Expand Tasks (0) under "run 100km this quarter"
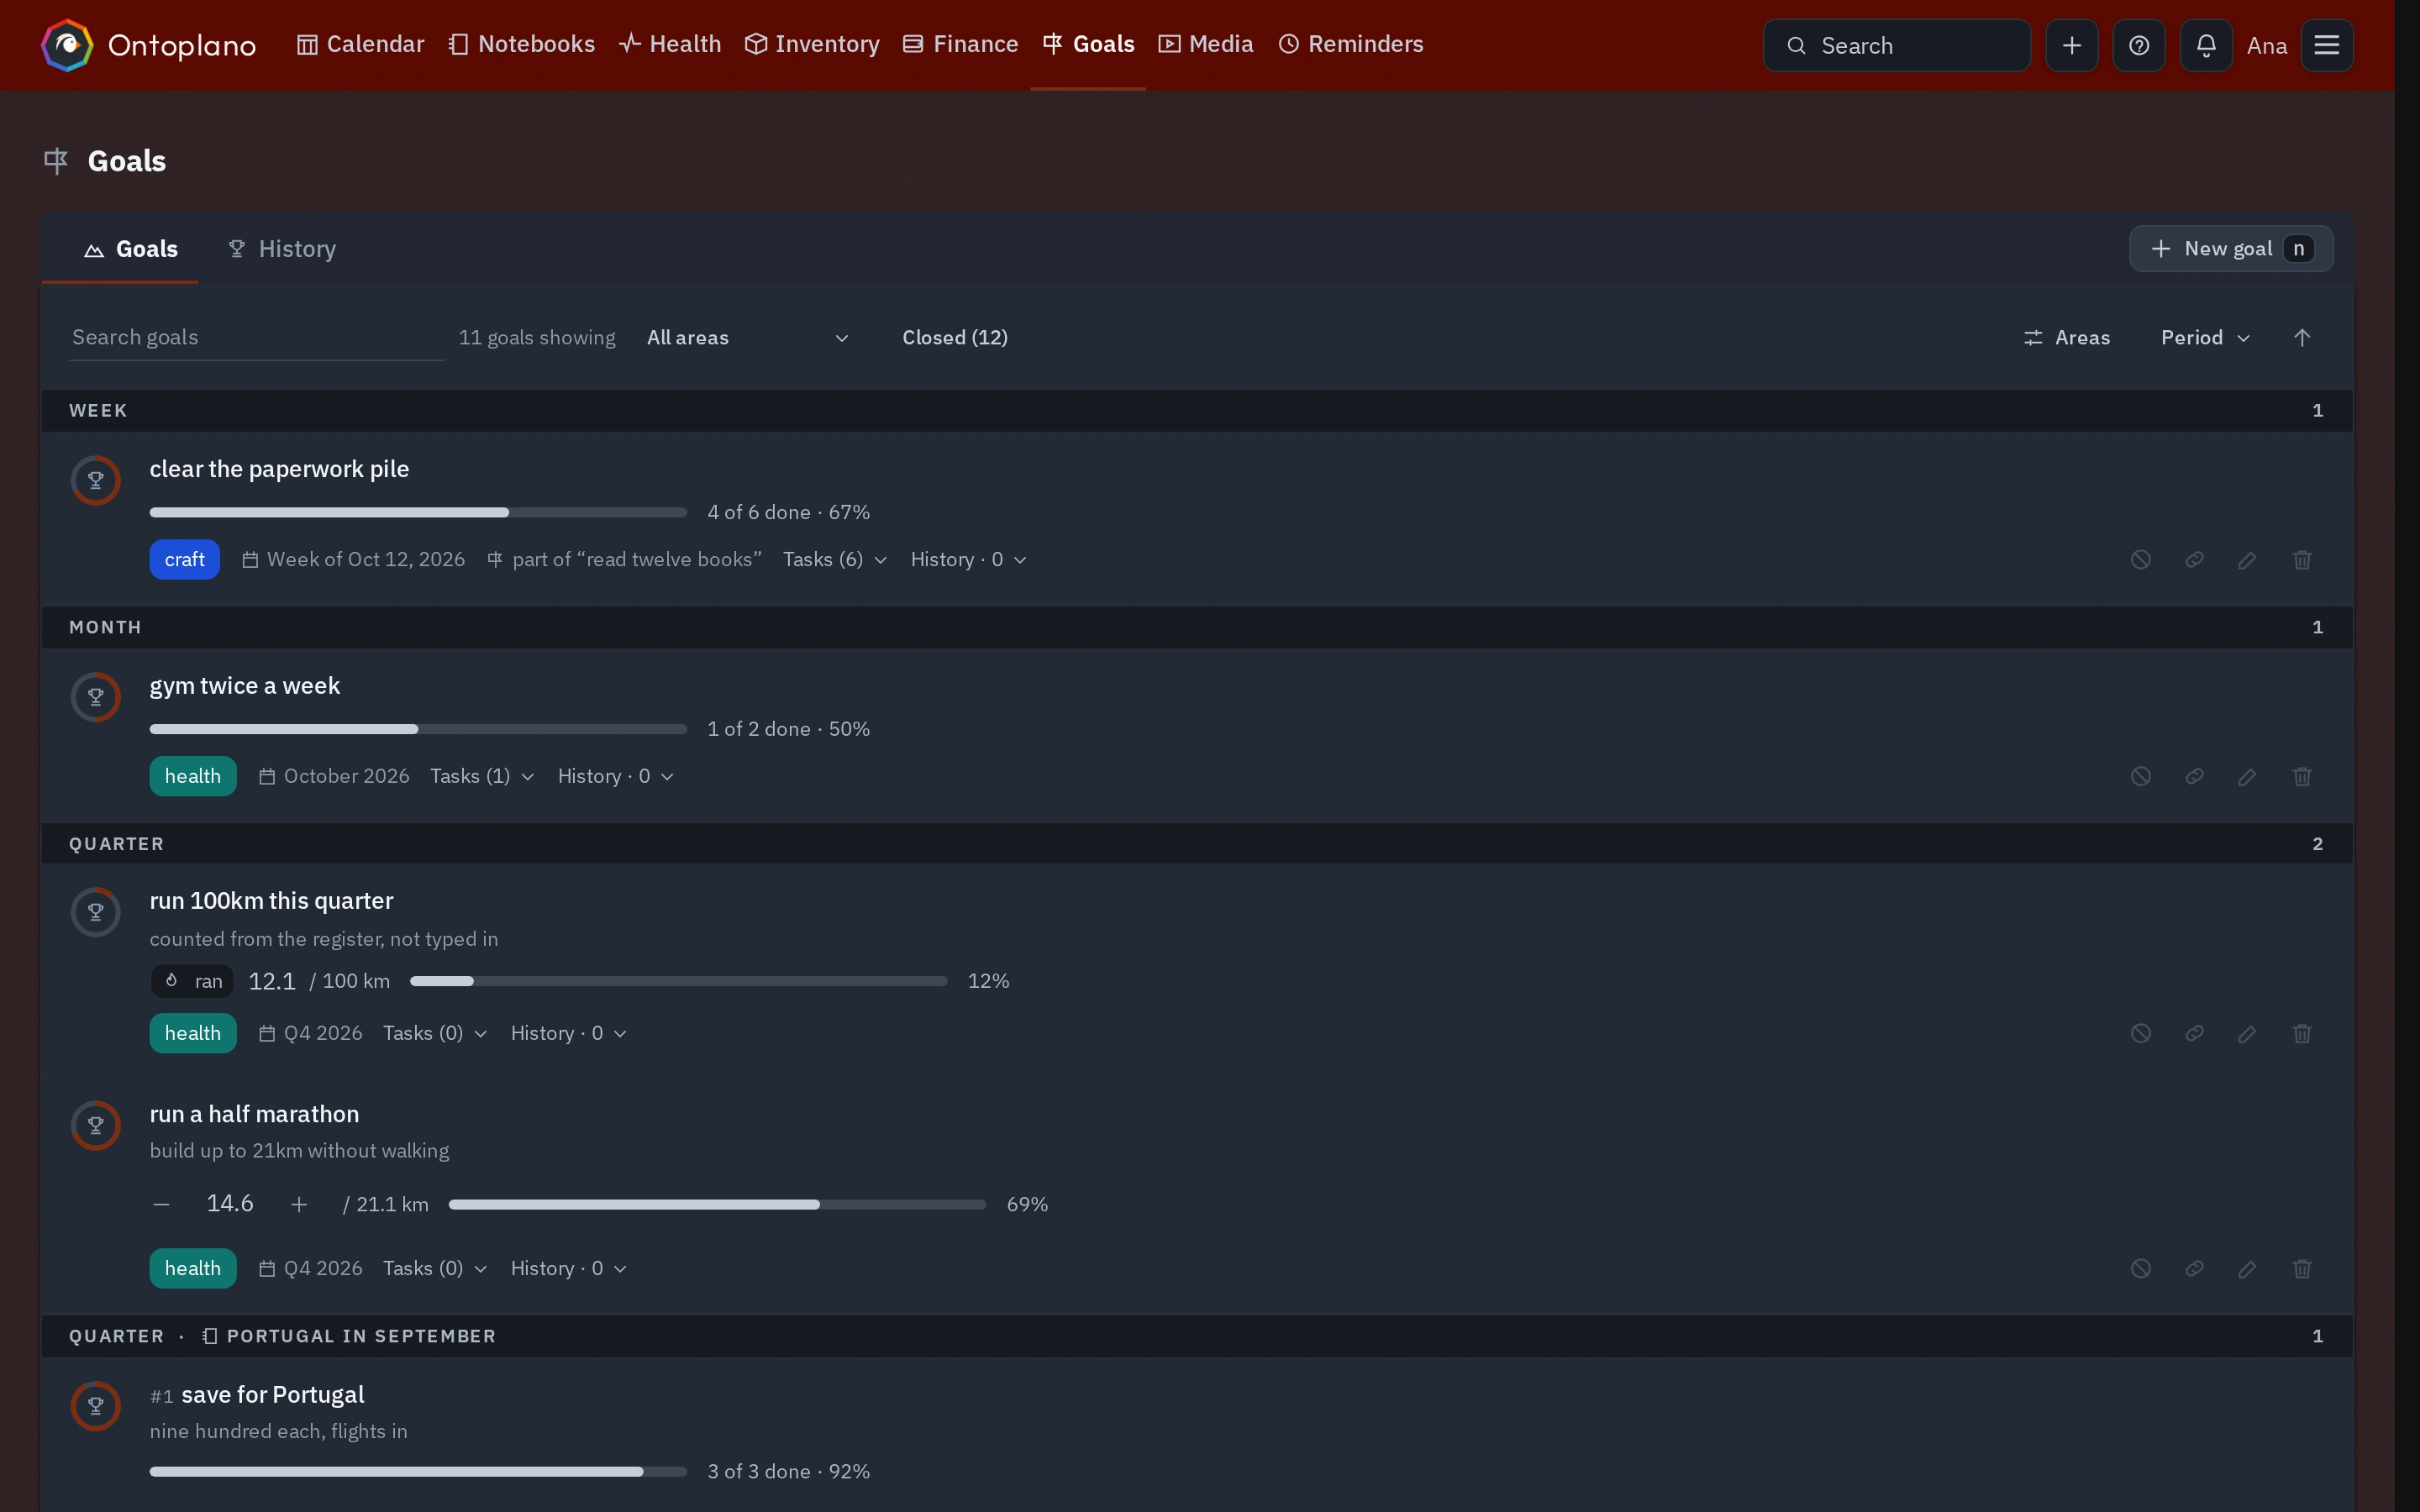 coord(435,1033)
